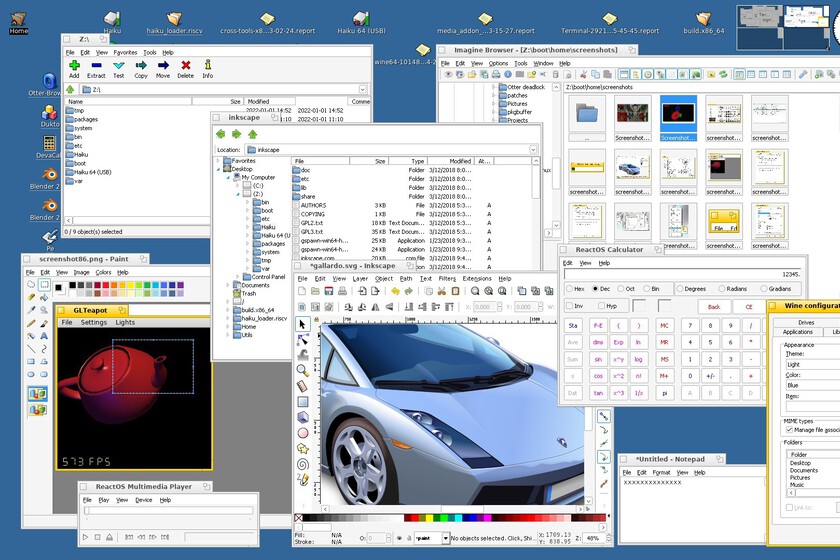The height and width of the screenshot is (560, 840).
Task: Open the Lights menu in GLTeapot
Action: [x=125, y=323]
